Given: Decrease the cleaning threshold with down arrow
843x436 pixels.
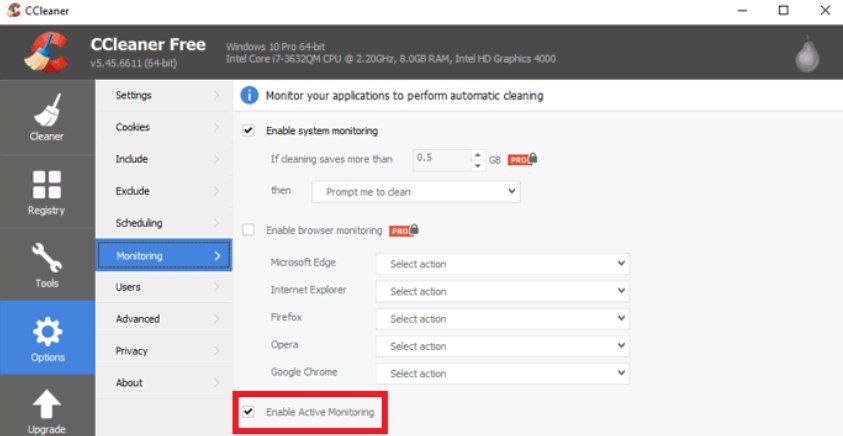Looking at the screenshot, I should (478, 166).
